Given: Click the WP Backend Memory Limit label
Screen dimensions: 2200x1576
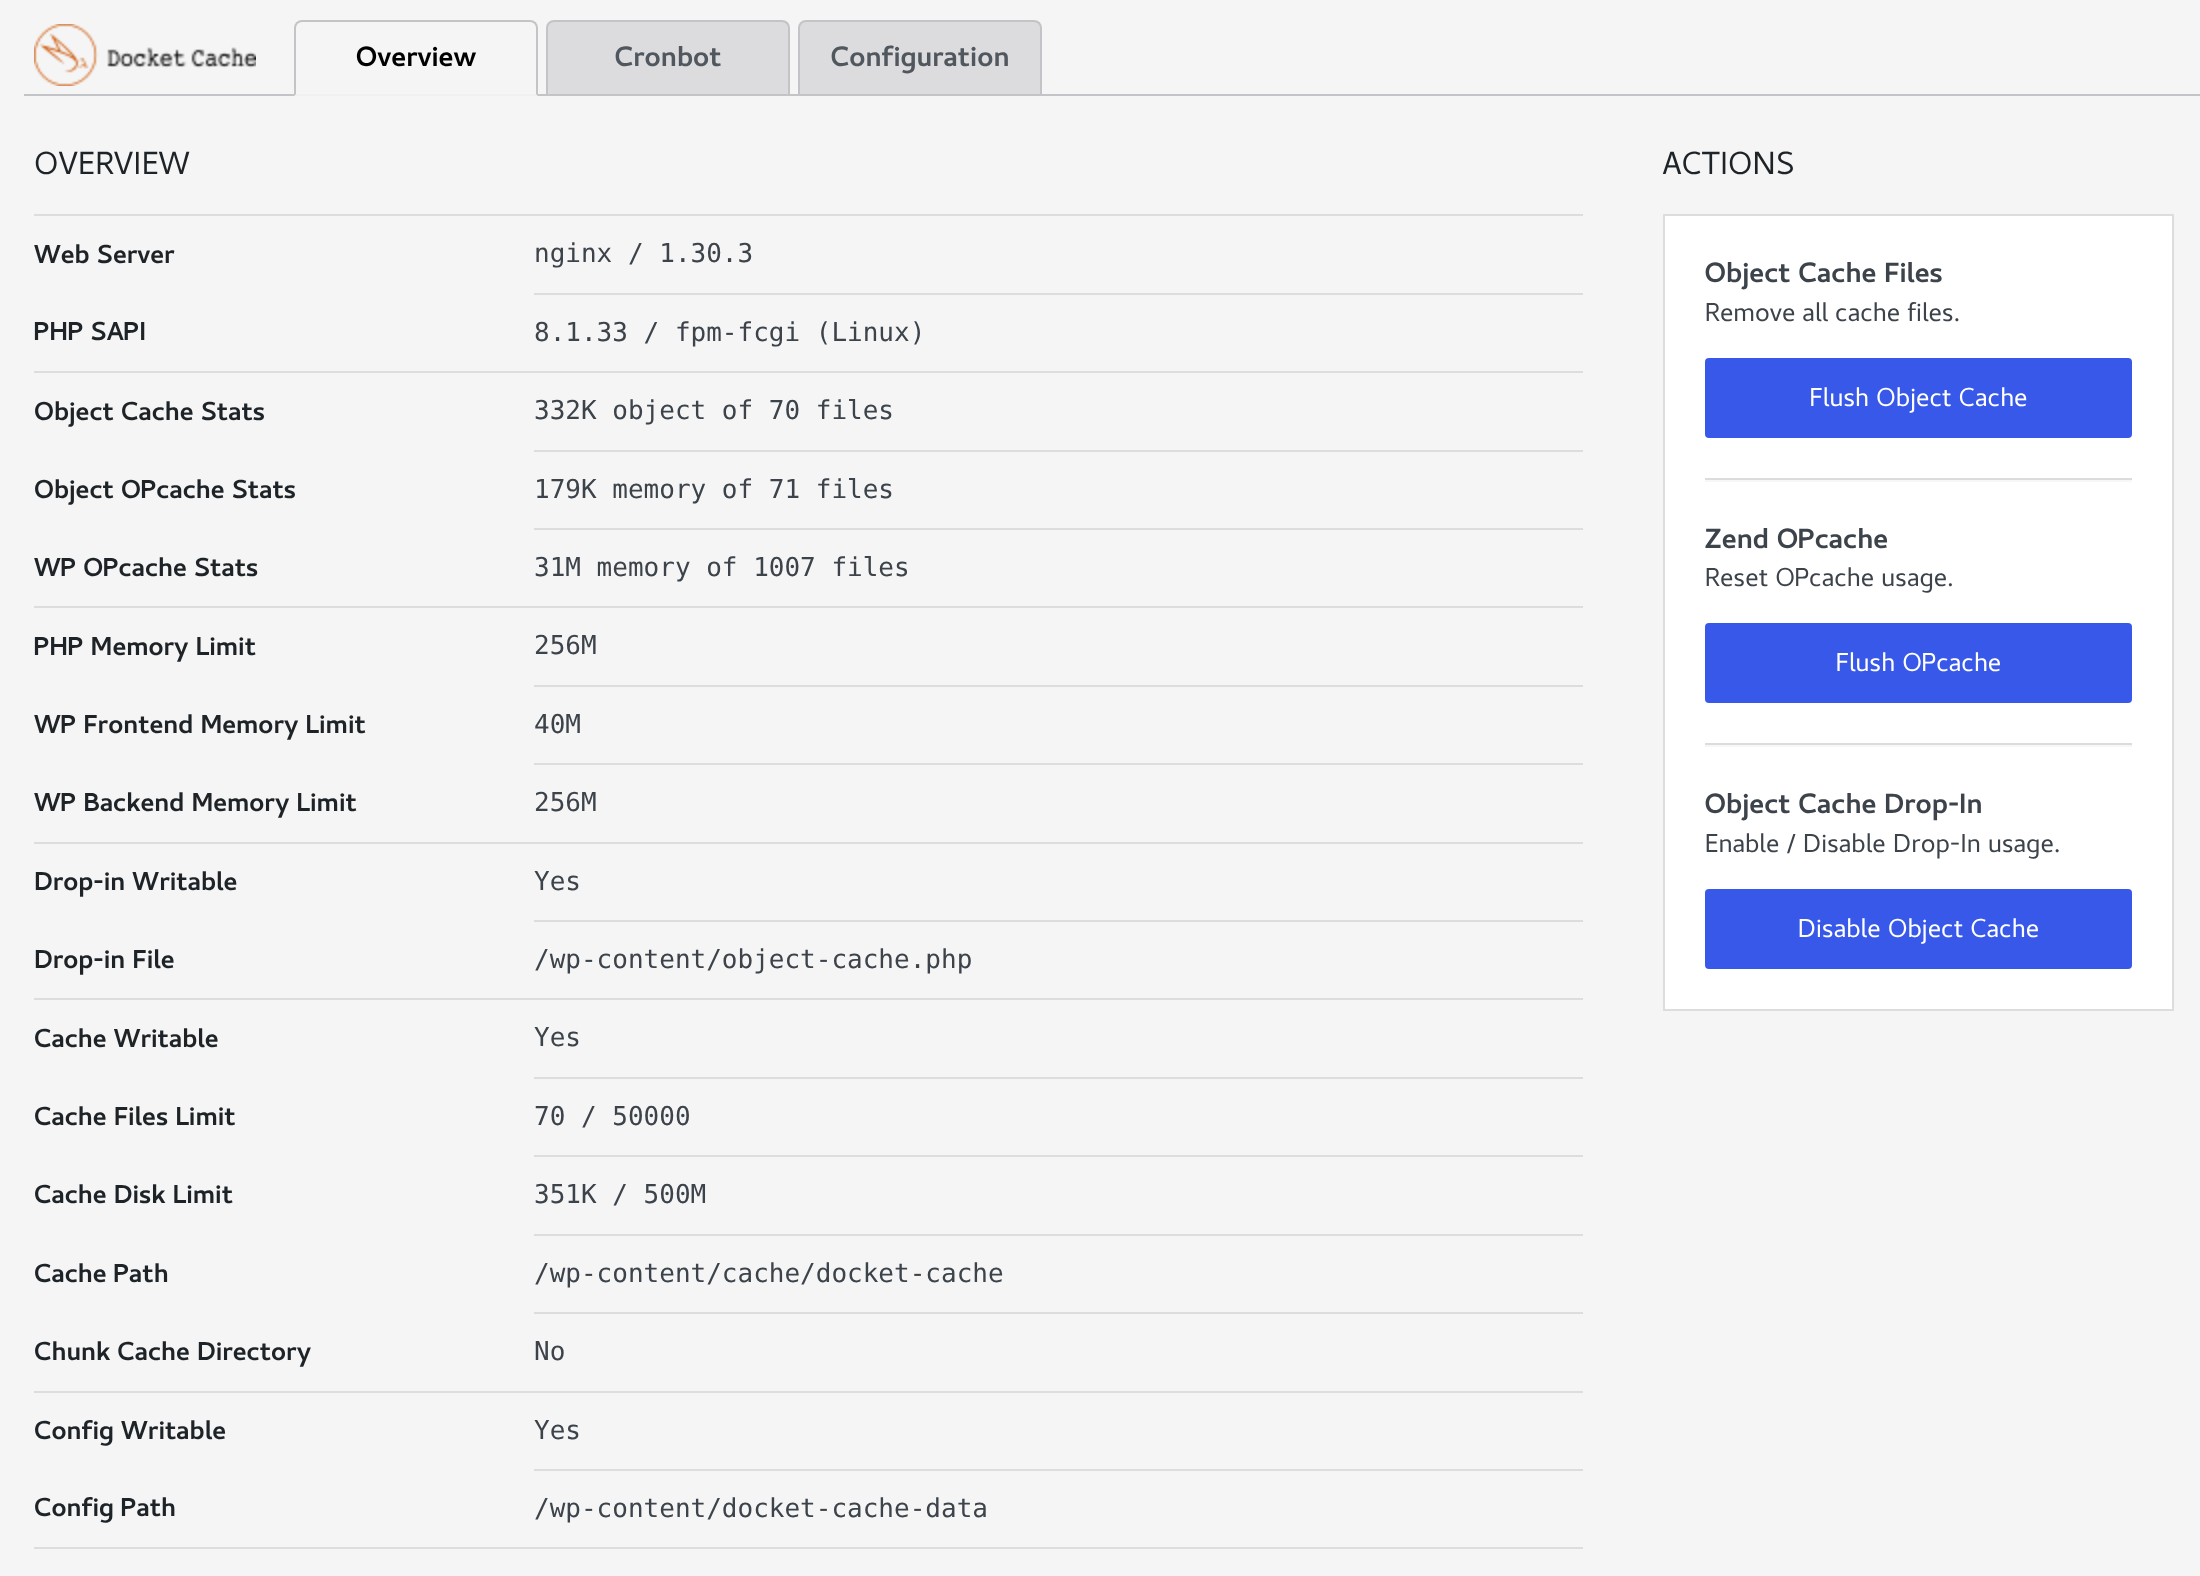Looking at the screenshot, I should pos(195,803).
